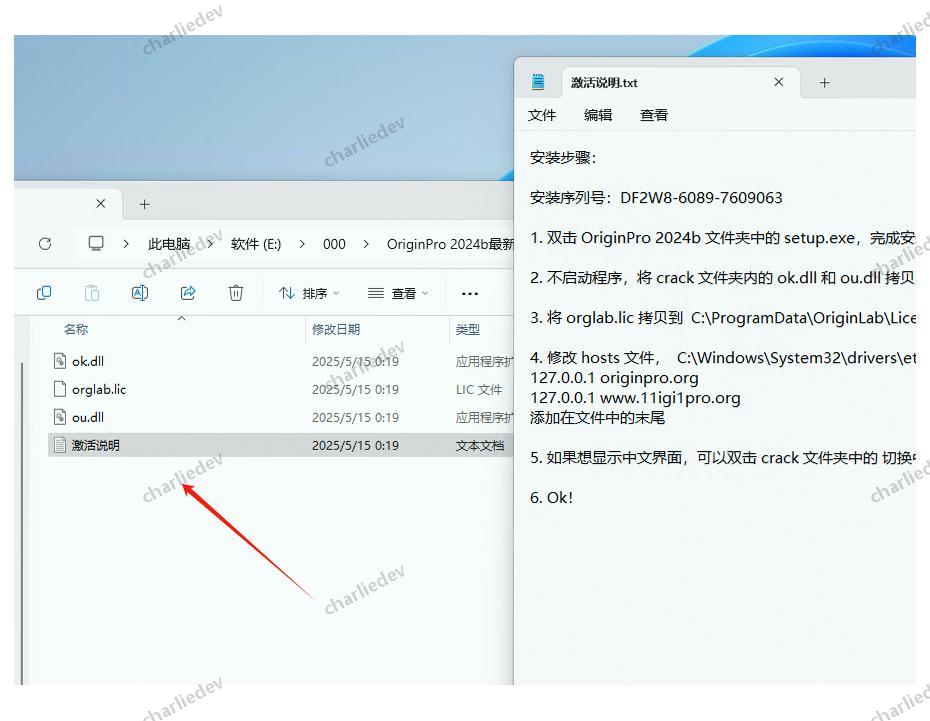Select the ou.dll file name

point(88,417)
